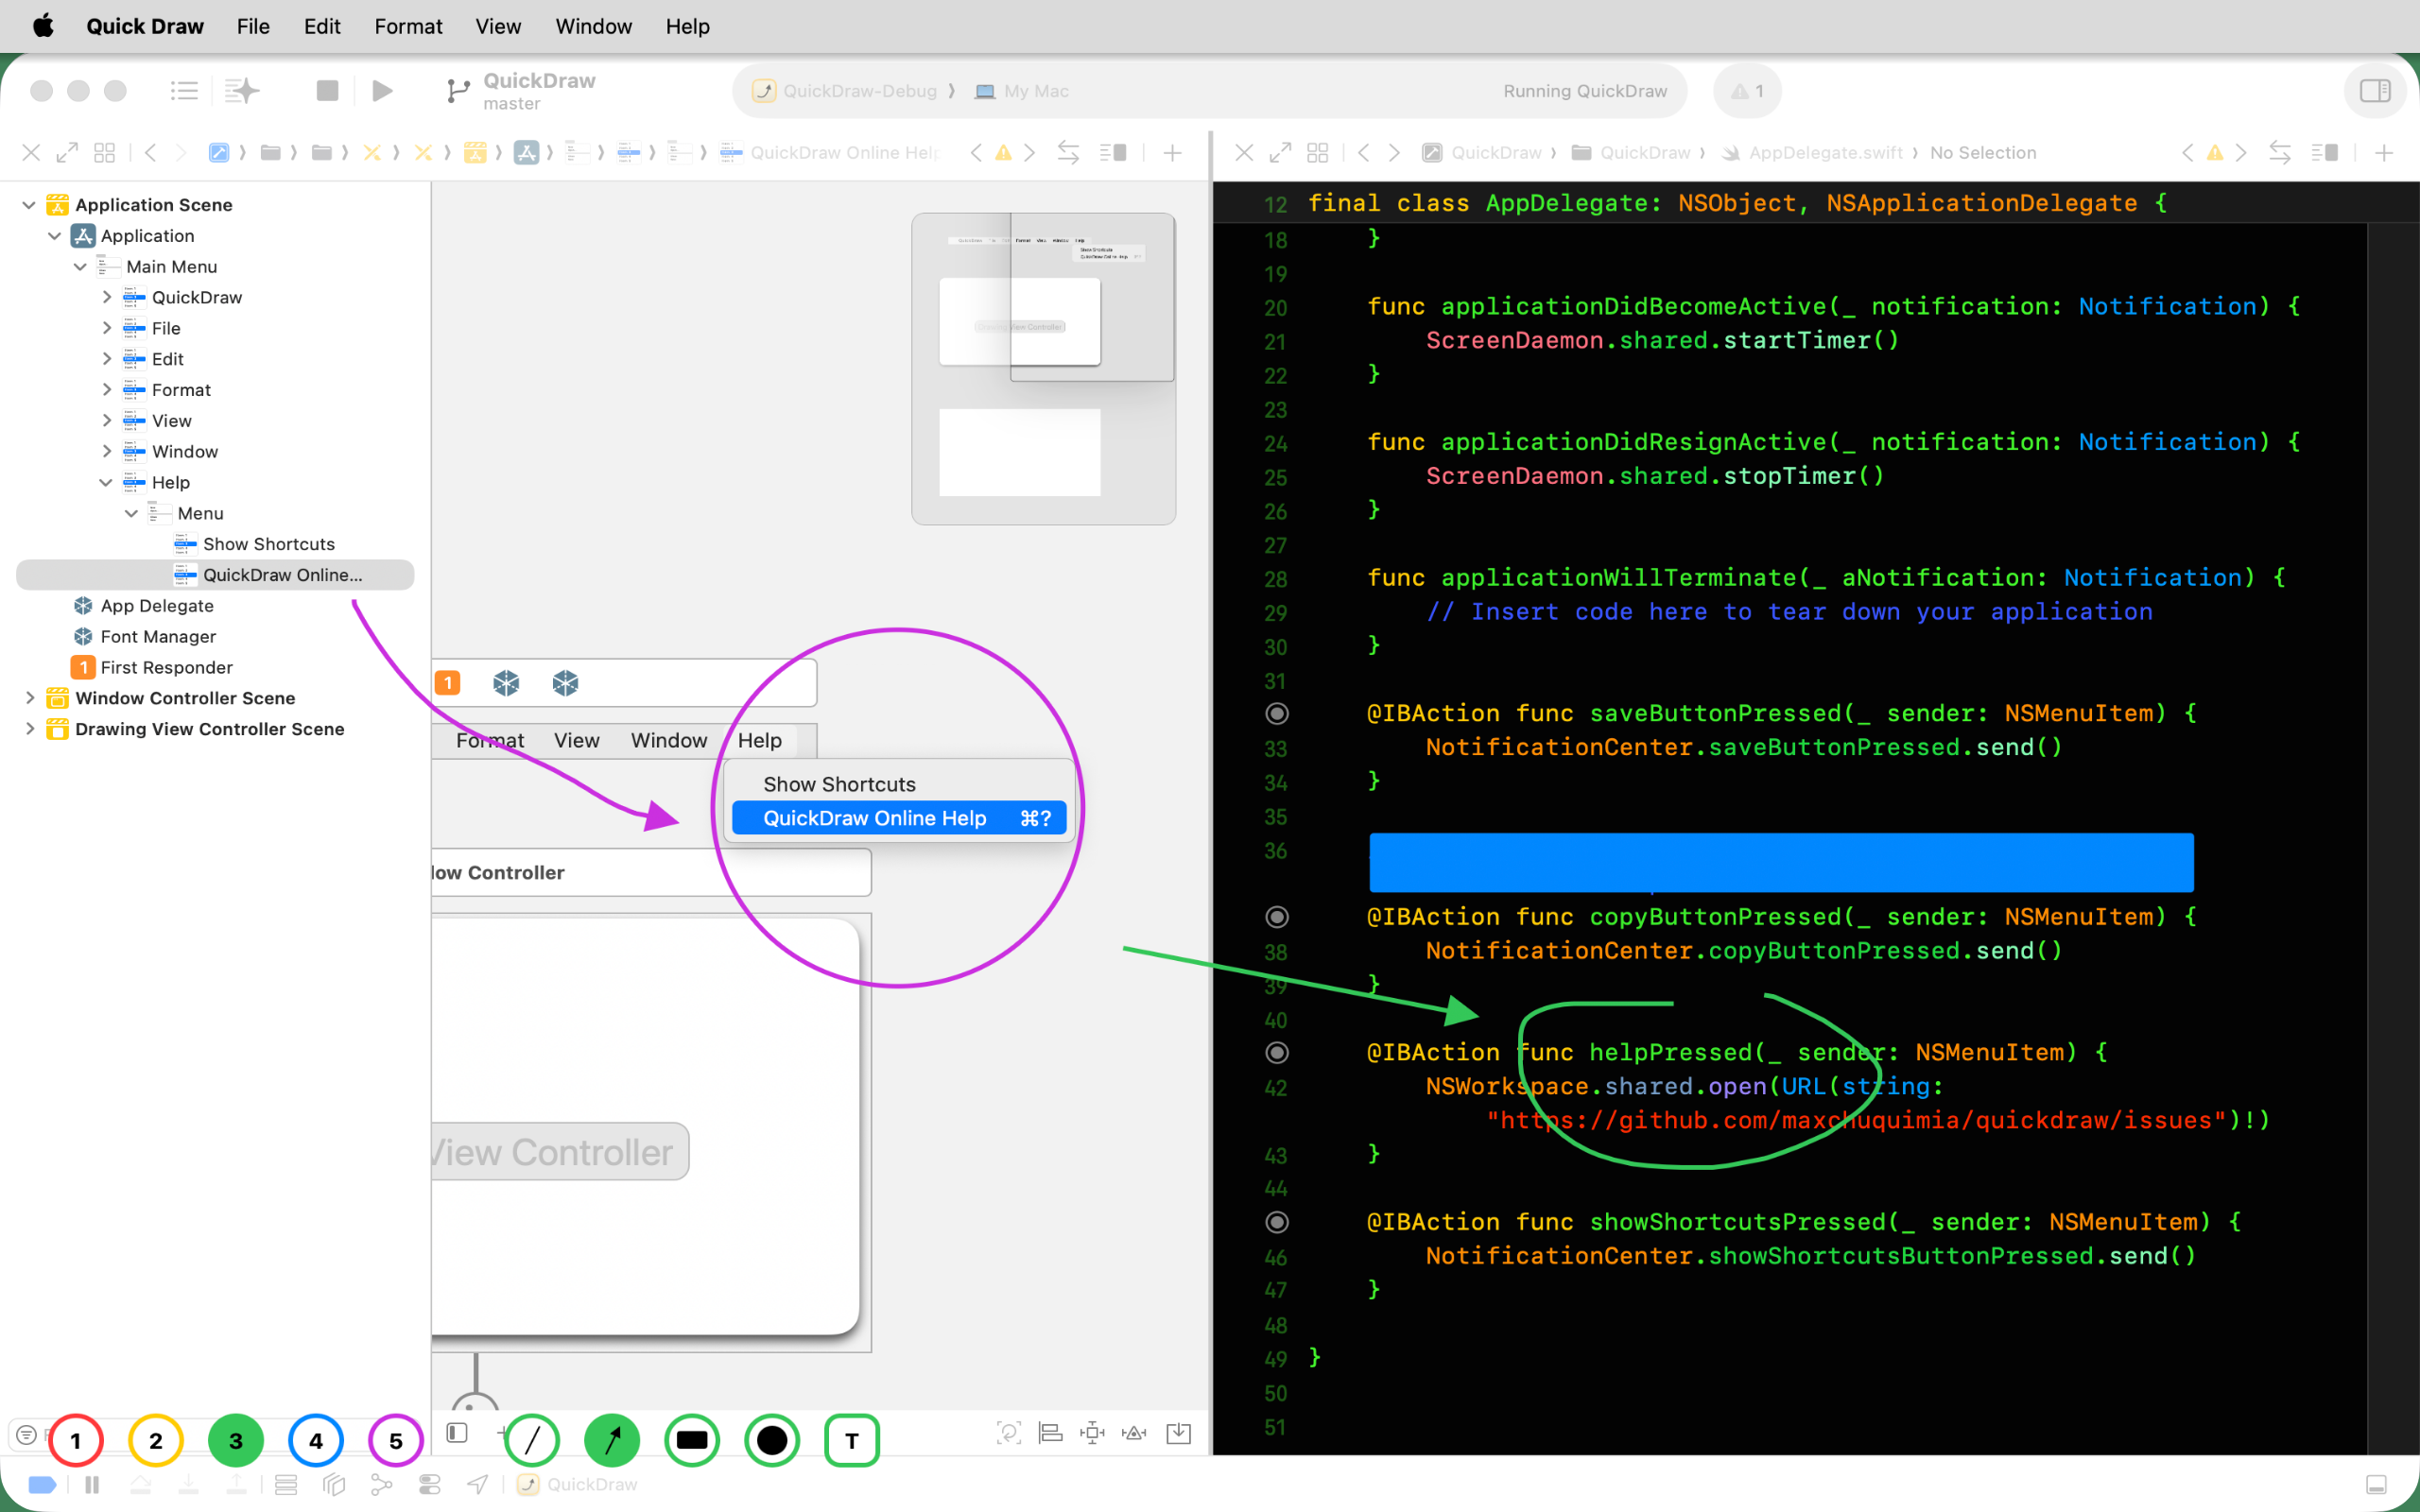Select Font Manager in outline
This screenshot has height=1512, width=2420.
(158, 637)
